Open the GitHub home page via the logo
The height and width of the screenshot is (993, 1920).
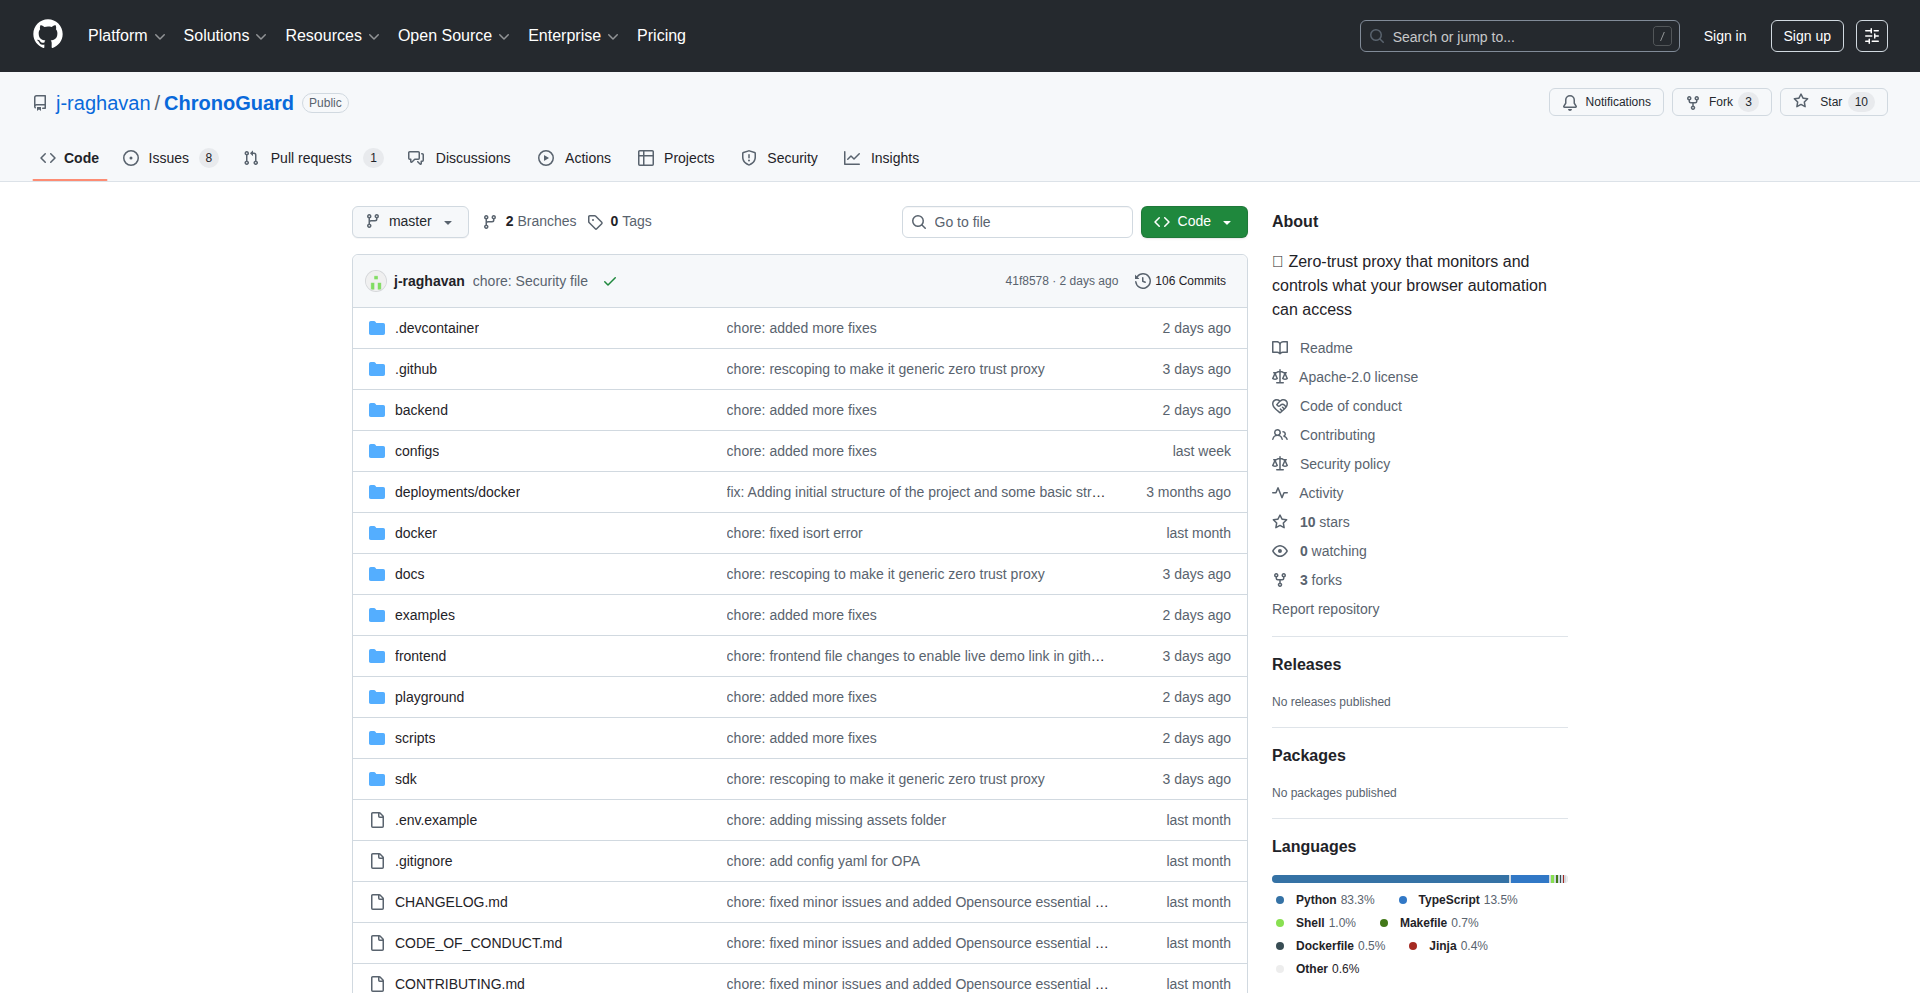[46, 35]
